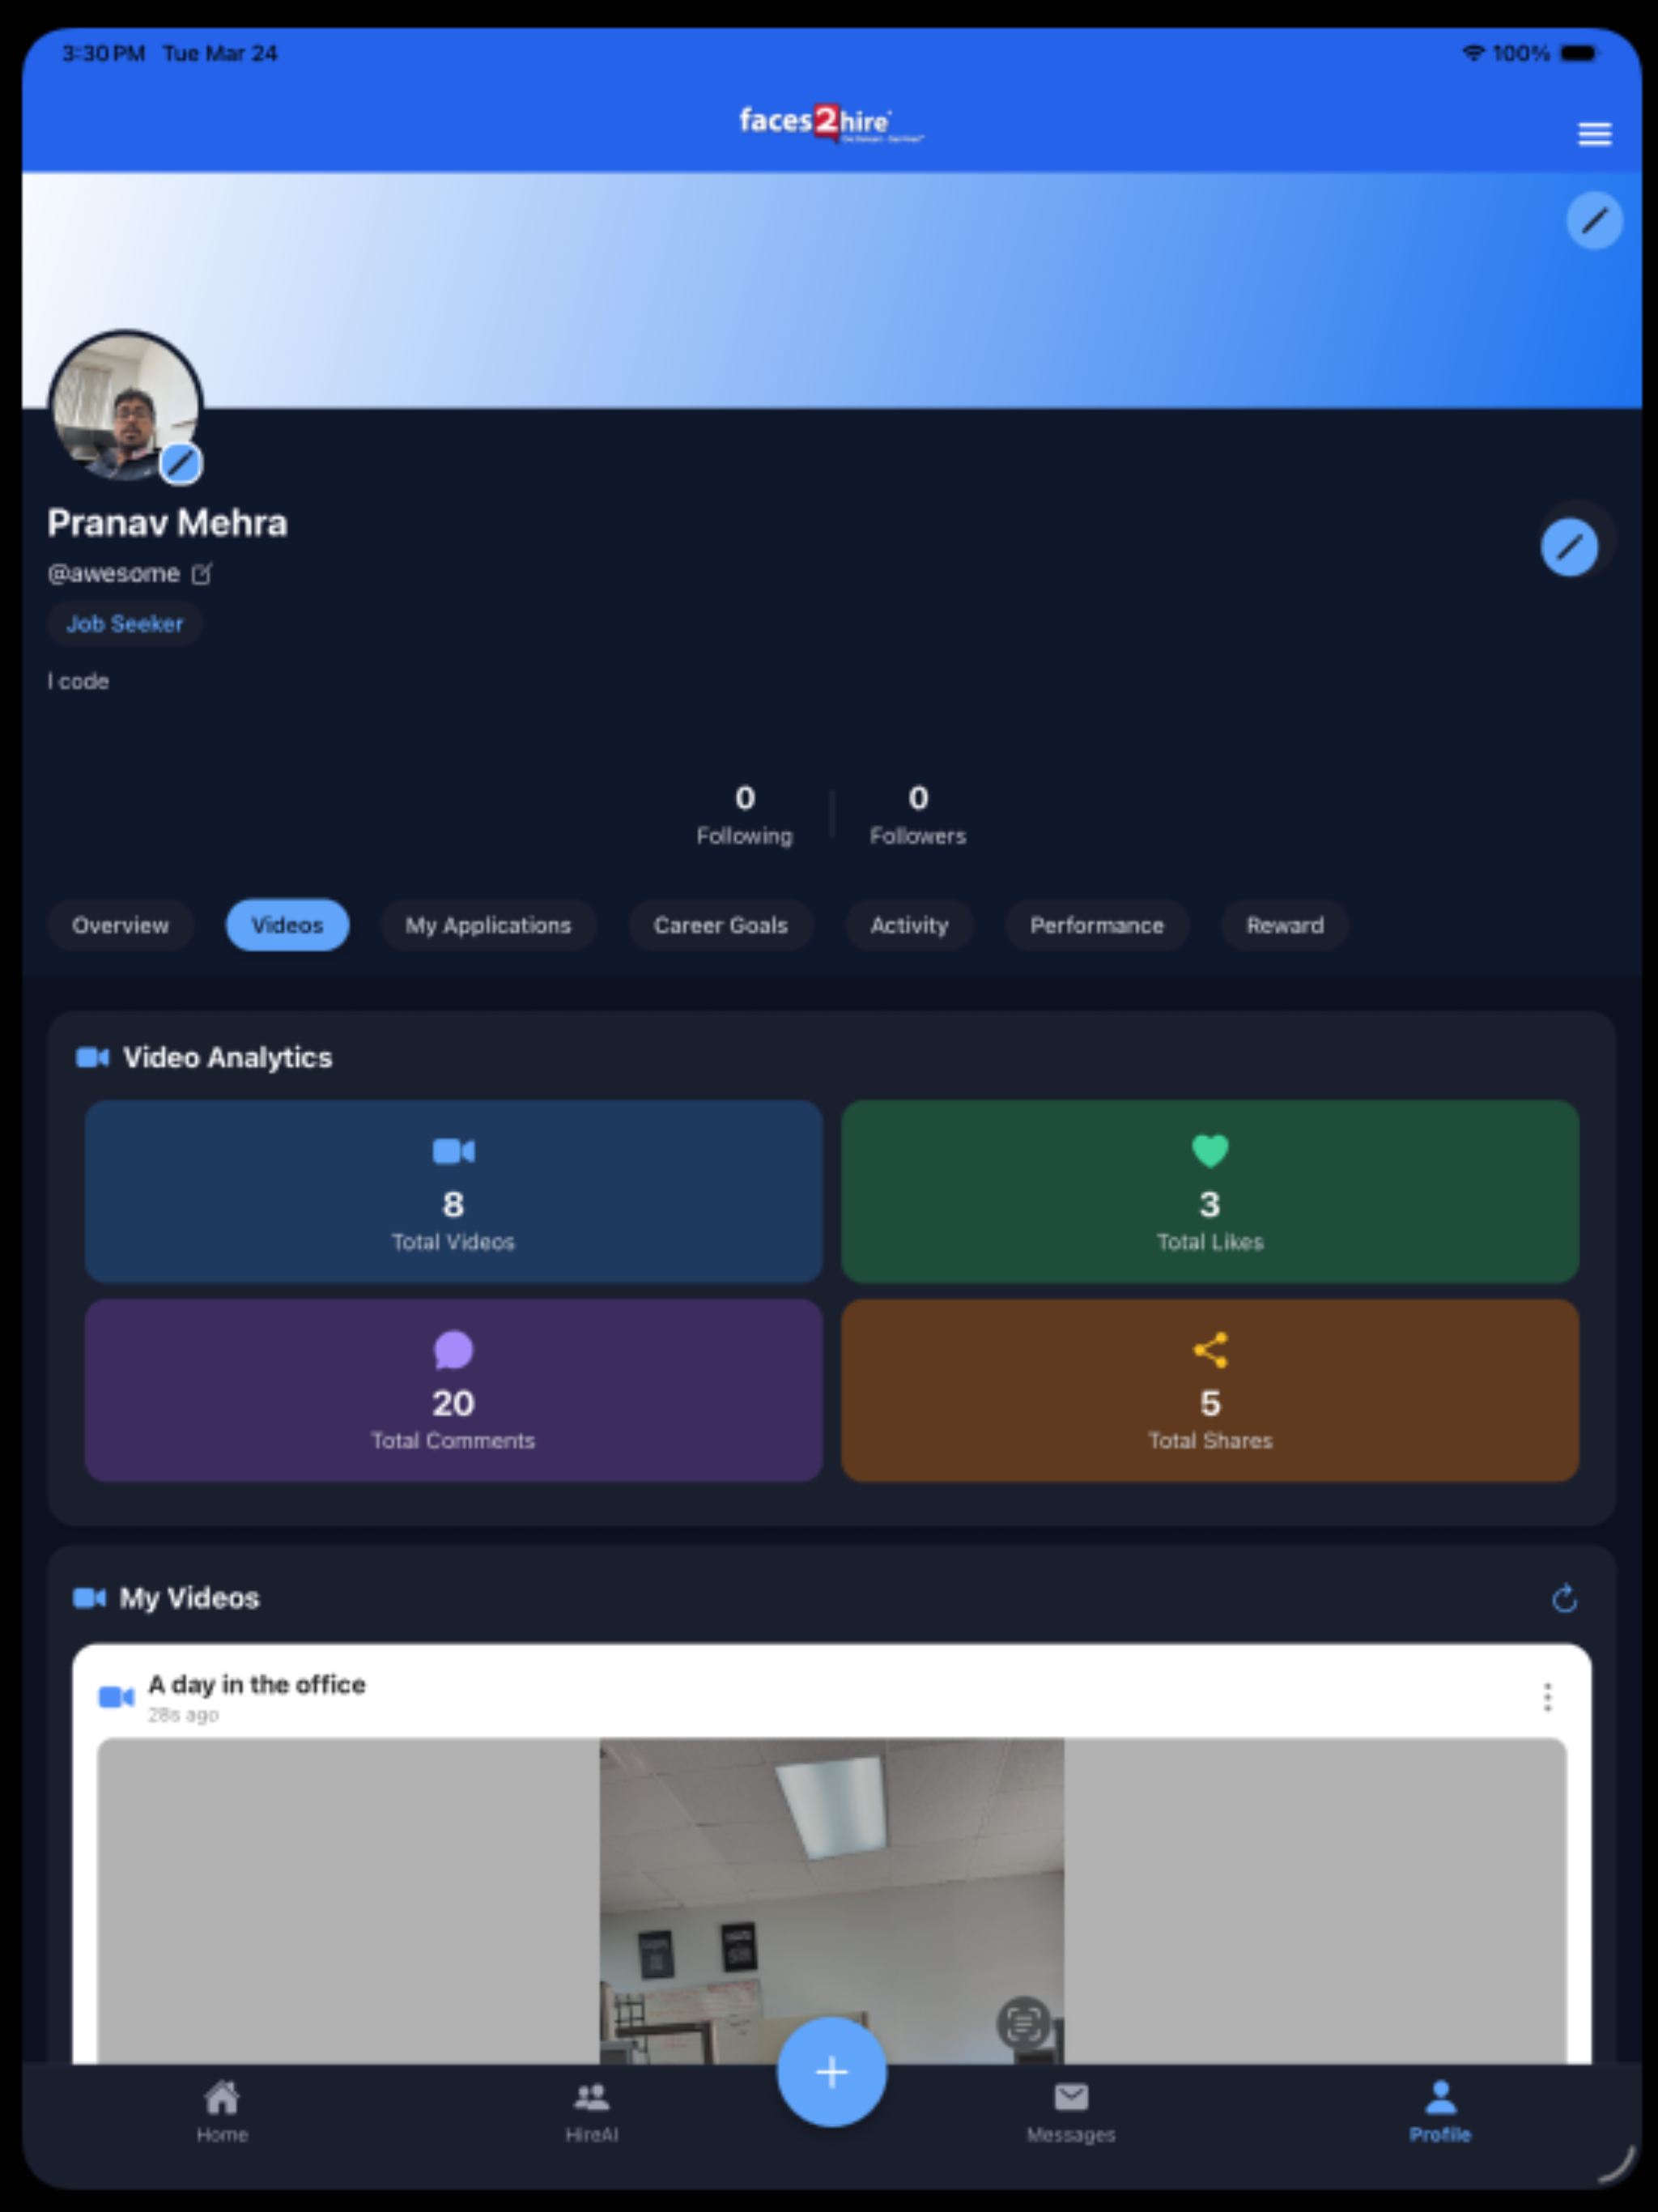Edit the cover banner image
The image size is (1658, 2212).
point(1594,219)
